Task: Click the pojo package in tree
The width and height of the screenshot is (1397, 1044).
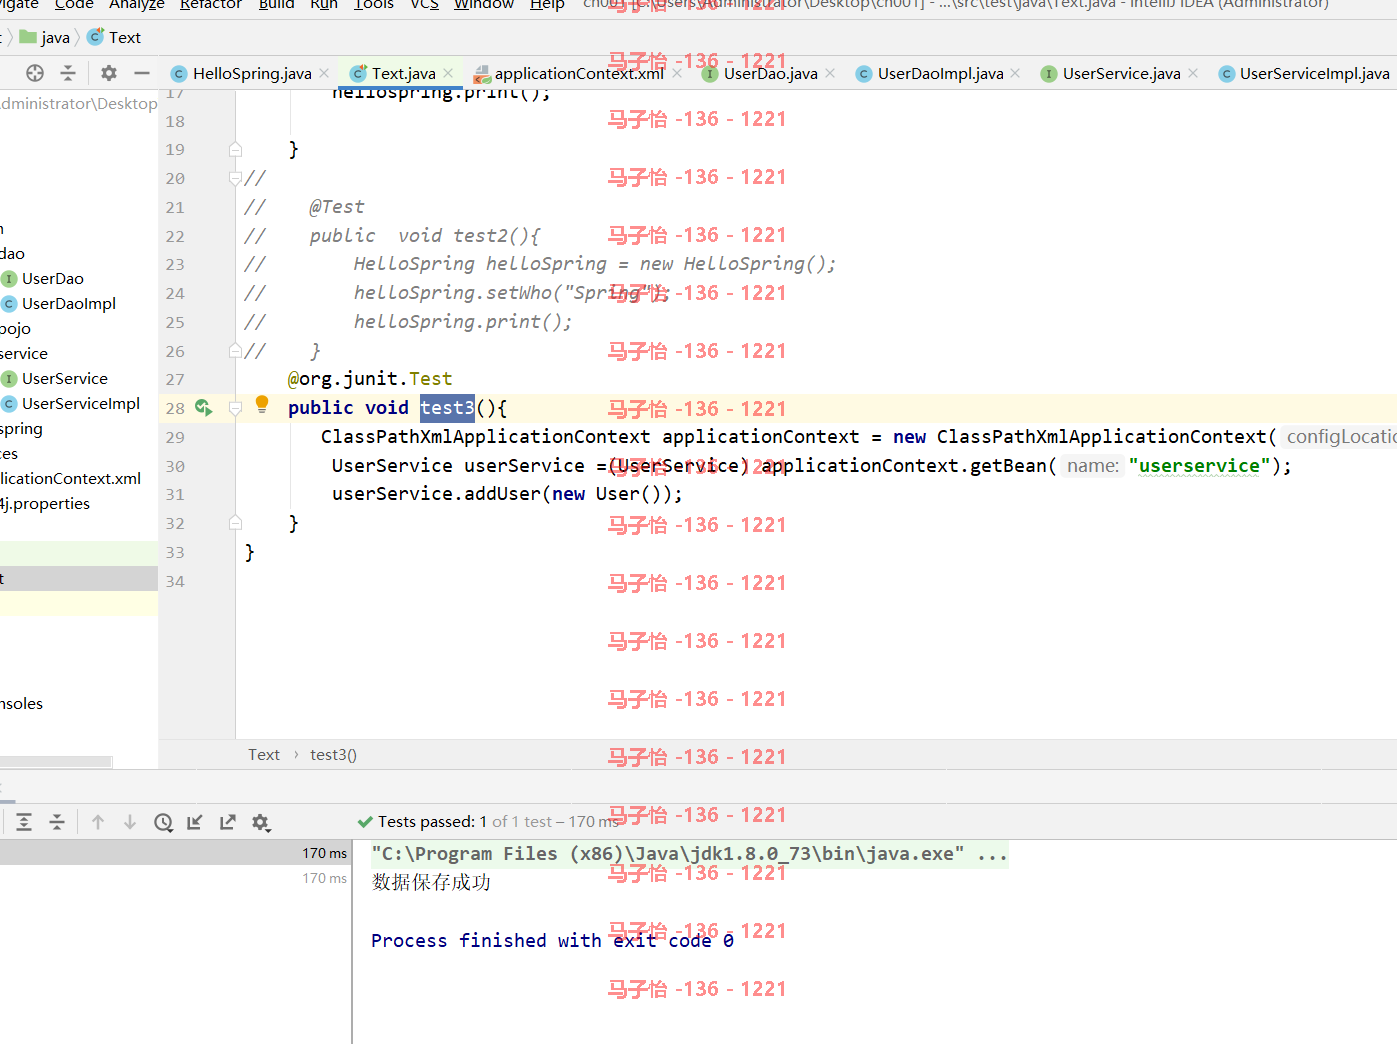Action: pyautogui.click(x=15, y=328)
